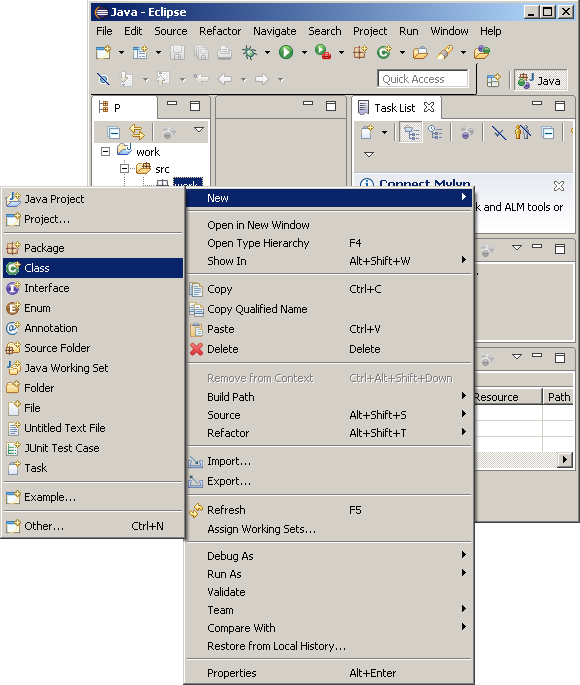Choose Example... from the submenu
Image resolution: width=580 pixels, height=685 pixels.
click(x=93, y=497)
